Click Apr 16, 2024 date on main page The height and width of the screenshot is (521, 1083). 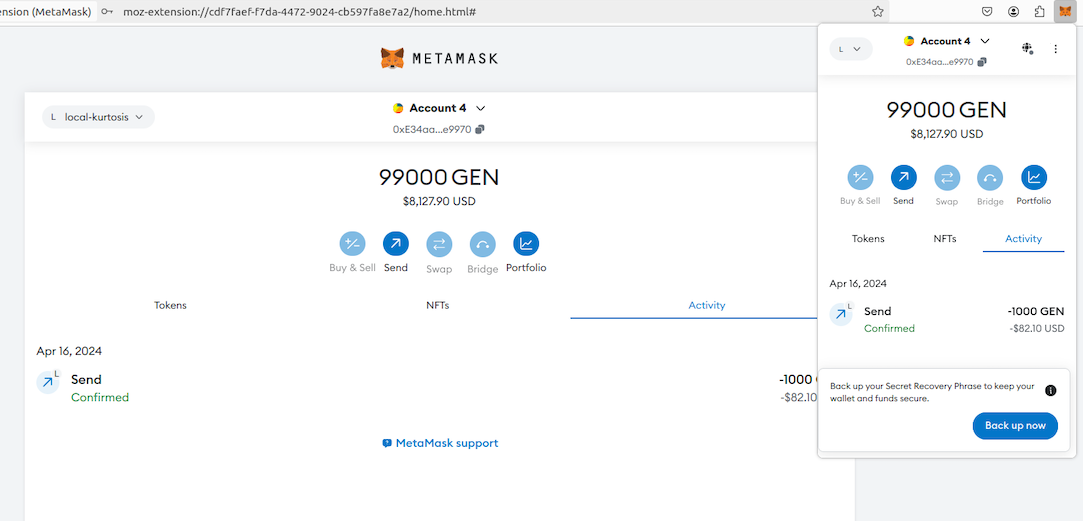(x=69, y=351)
